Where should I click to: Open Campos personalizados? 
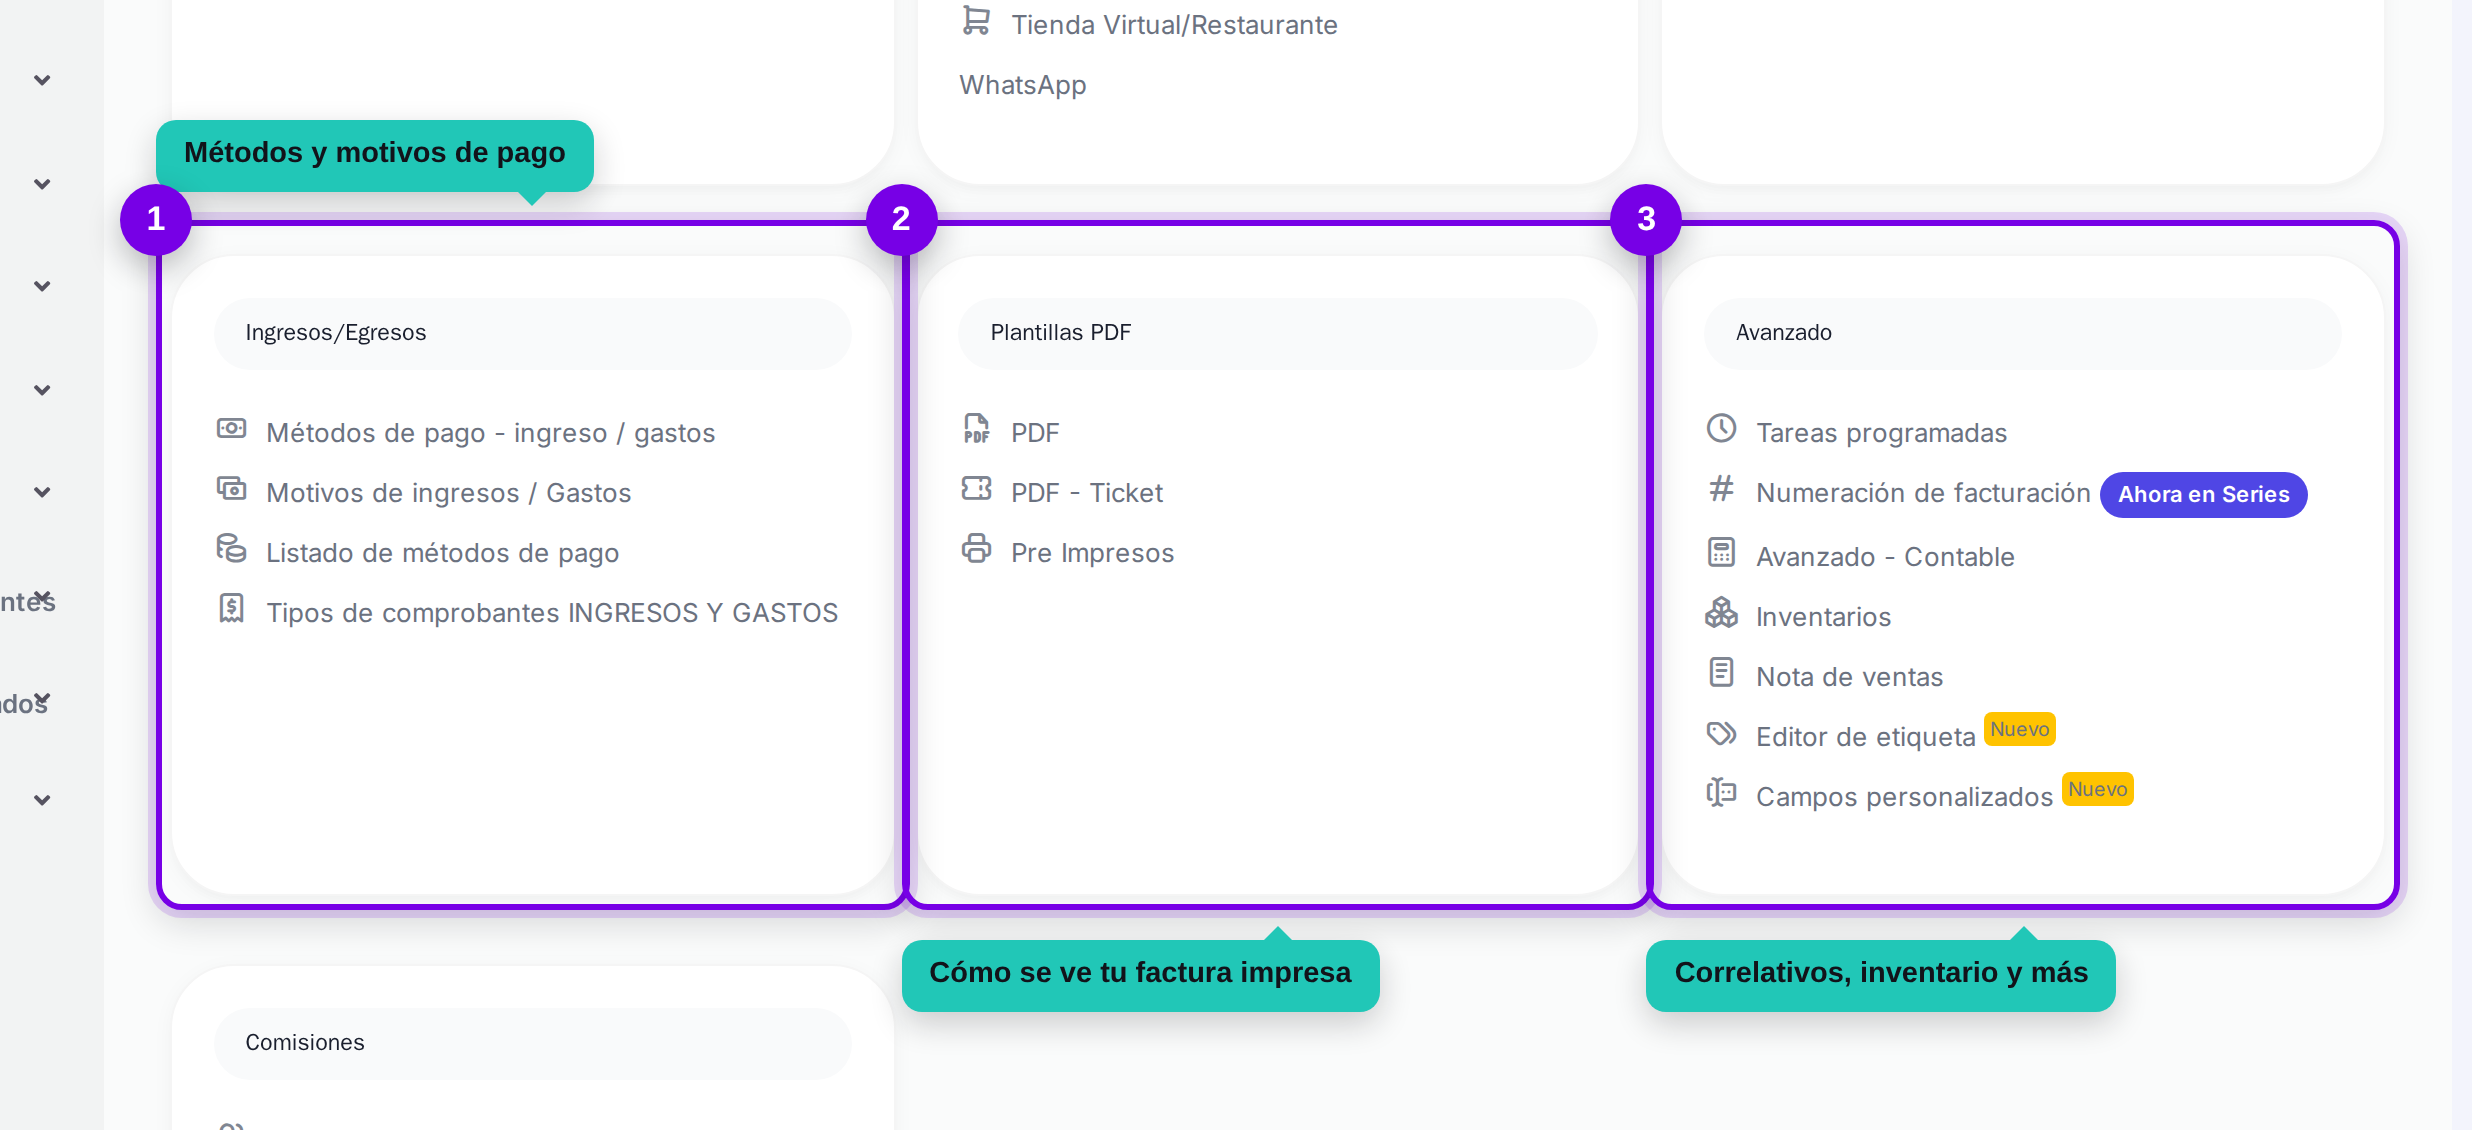(x=1904, y=797)
